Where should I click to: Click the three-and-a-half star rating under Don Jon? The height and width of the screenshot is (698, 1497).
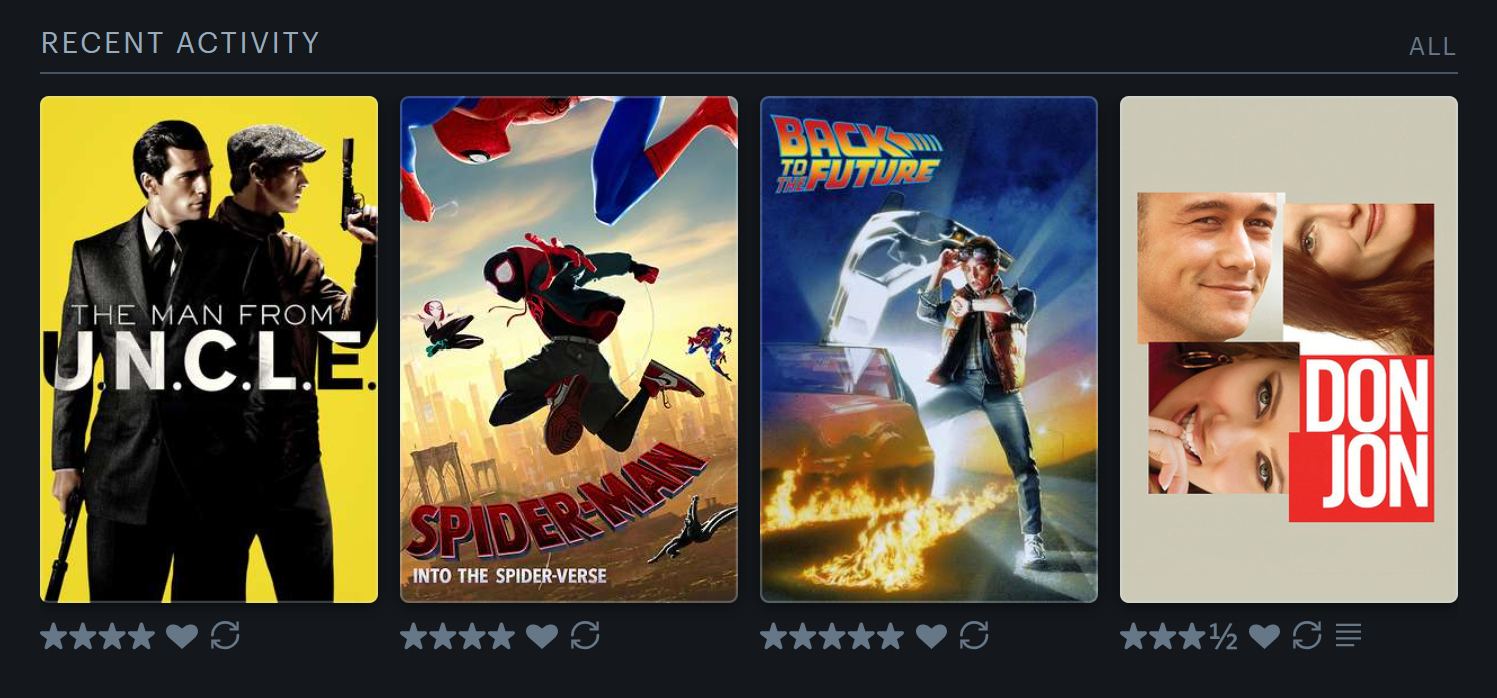coord(1179,636)
